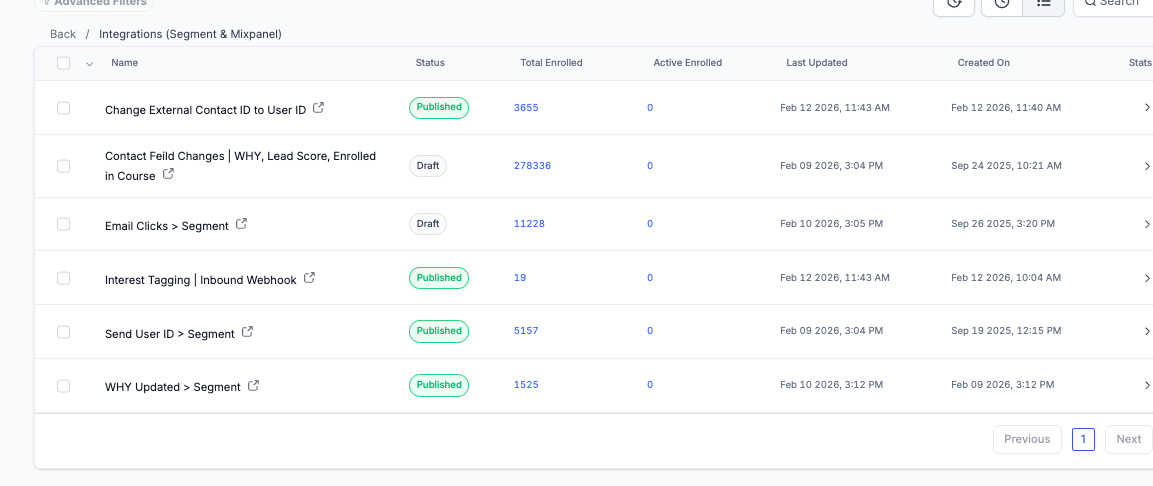The height and width of the screenshot is (486, 1153).
Task: Click the refresh-history clock icon button
Action: point(954,4)
